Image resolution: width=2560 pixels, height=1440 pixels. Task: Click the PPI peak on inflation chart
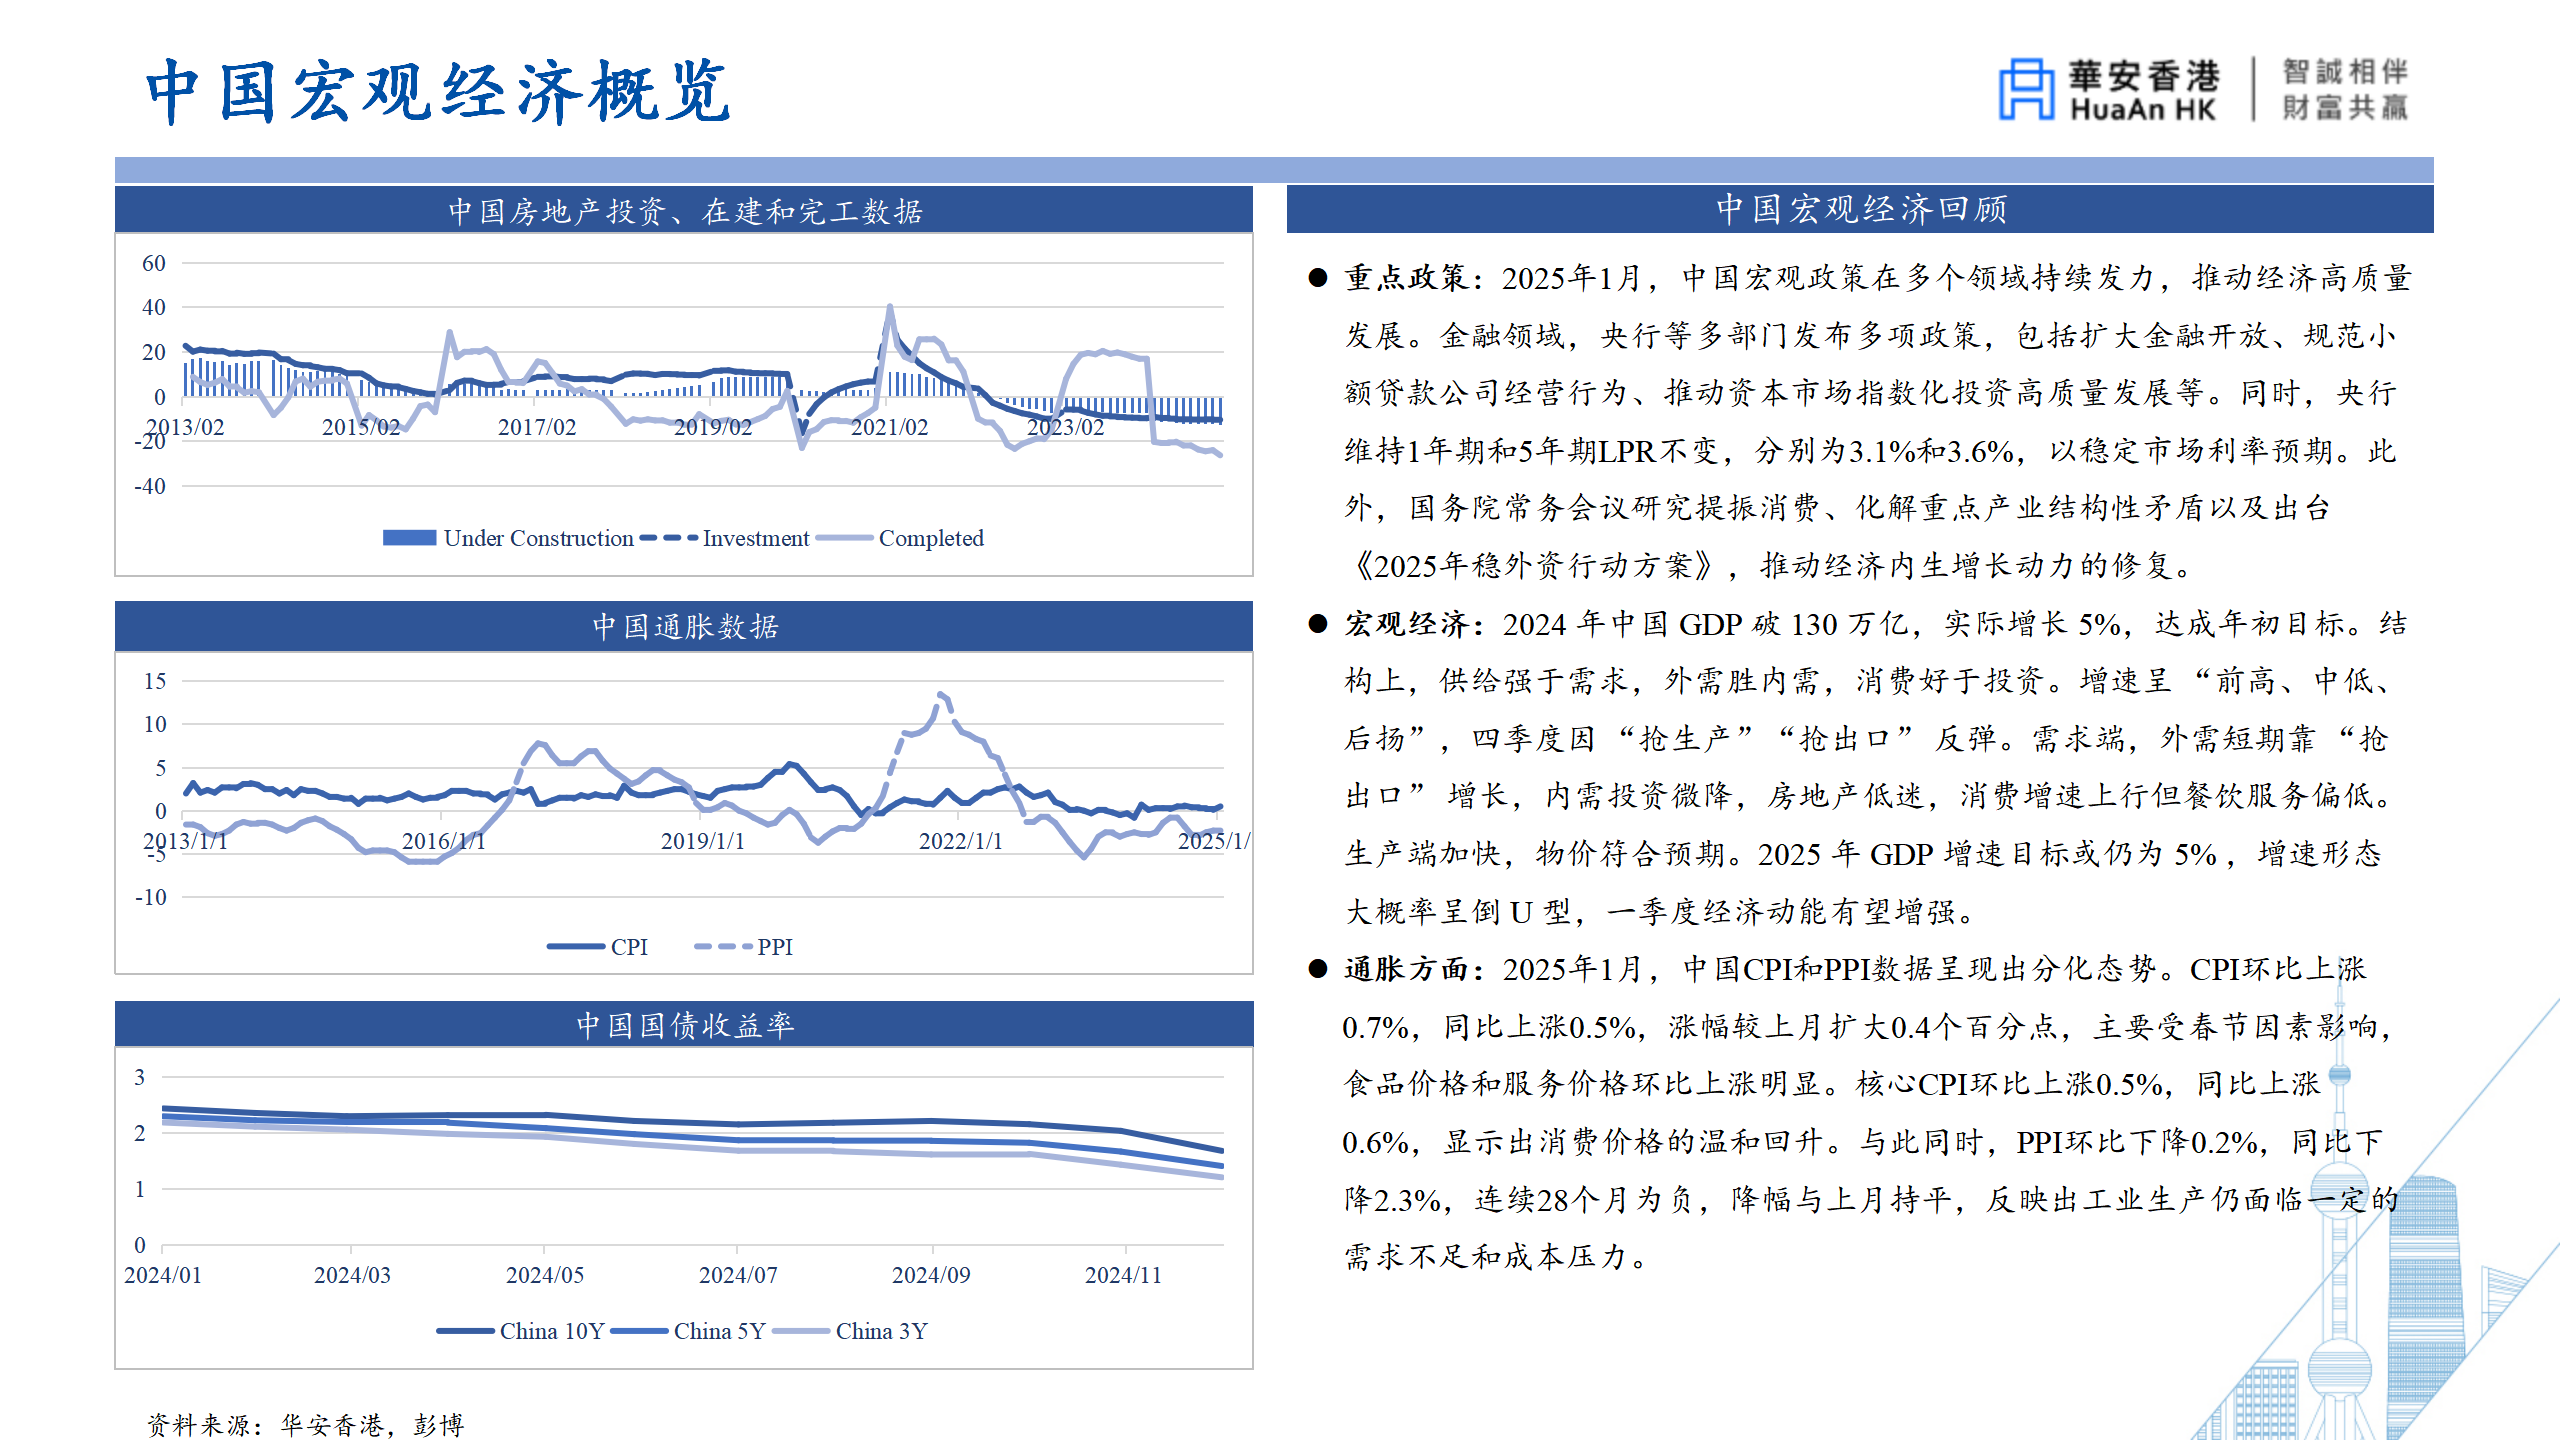click(x=940, y=695)
